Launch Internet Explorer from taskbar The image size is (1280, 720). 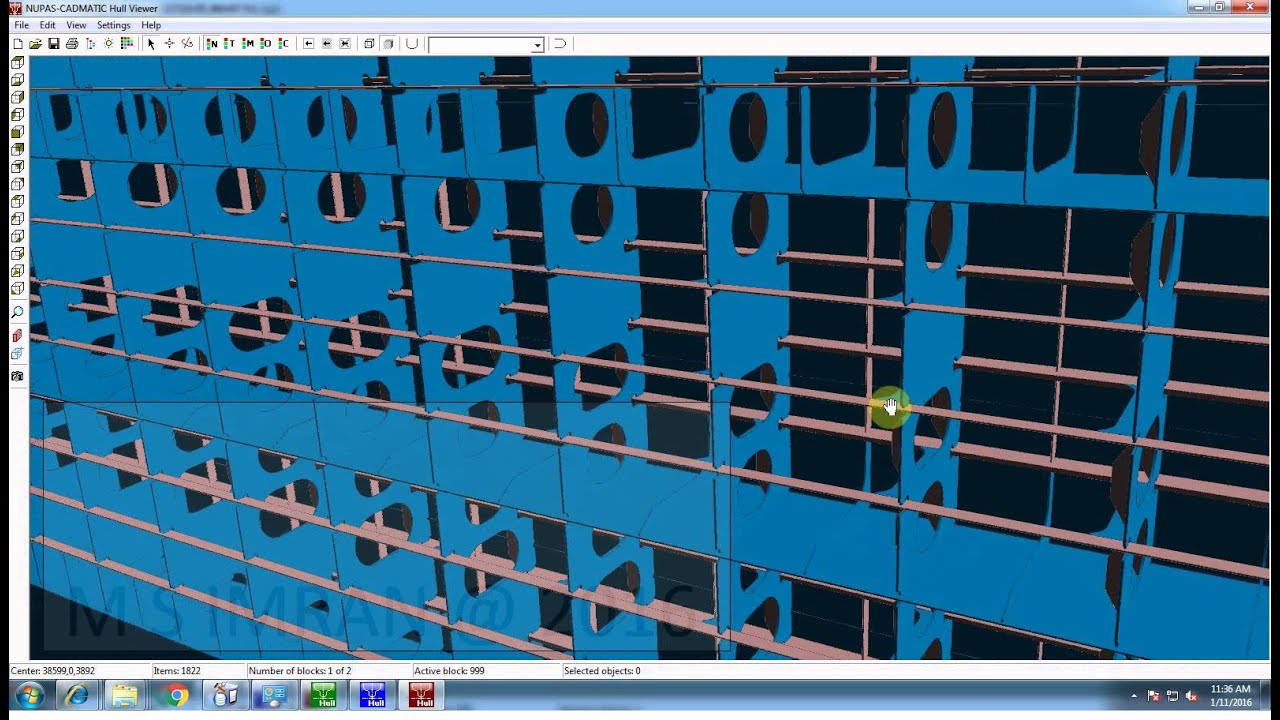pos(77,696)
